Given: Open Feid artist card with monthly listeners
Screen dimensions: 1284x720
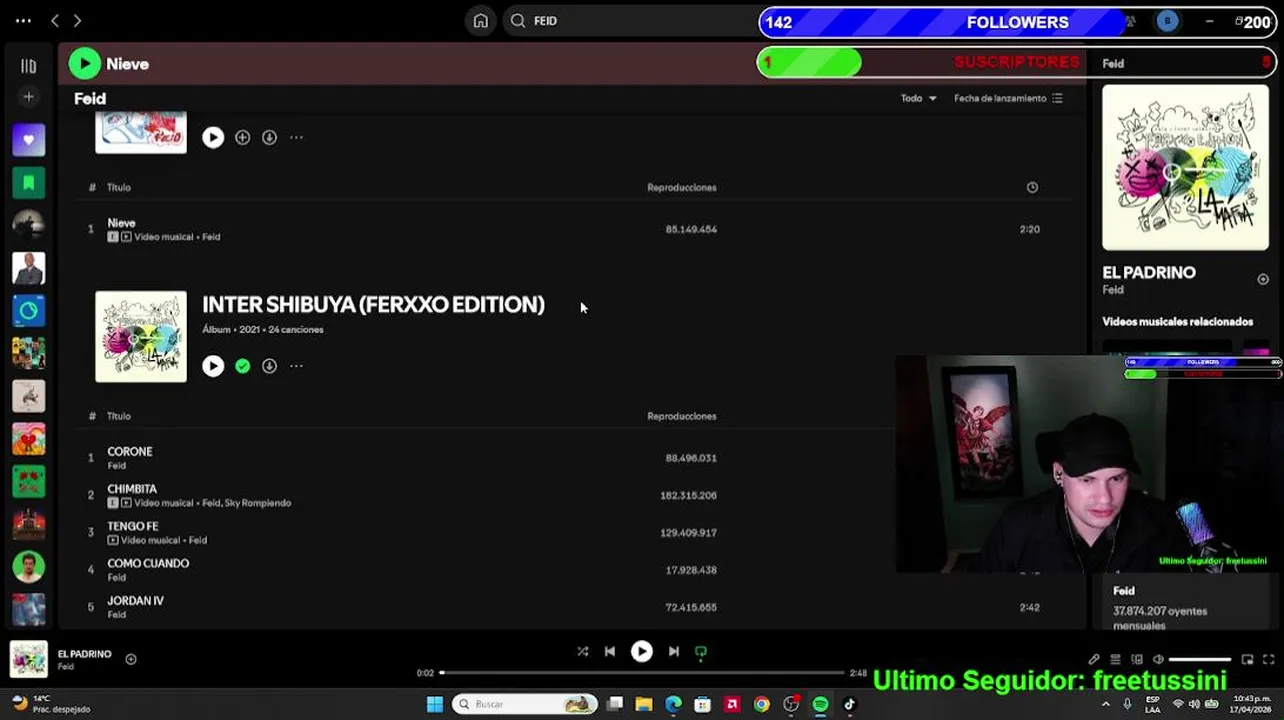Looking at the screenshot, I should (1185, 607).
